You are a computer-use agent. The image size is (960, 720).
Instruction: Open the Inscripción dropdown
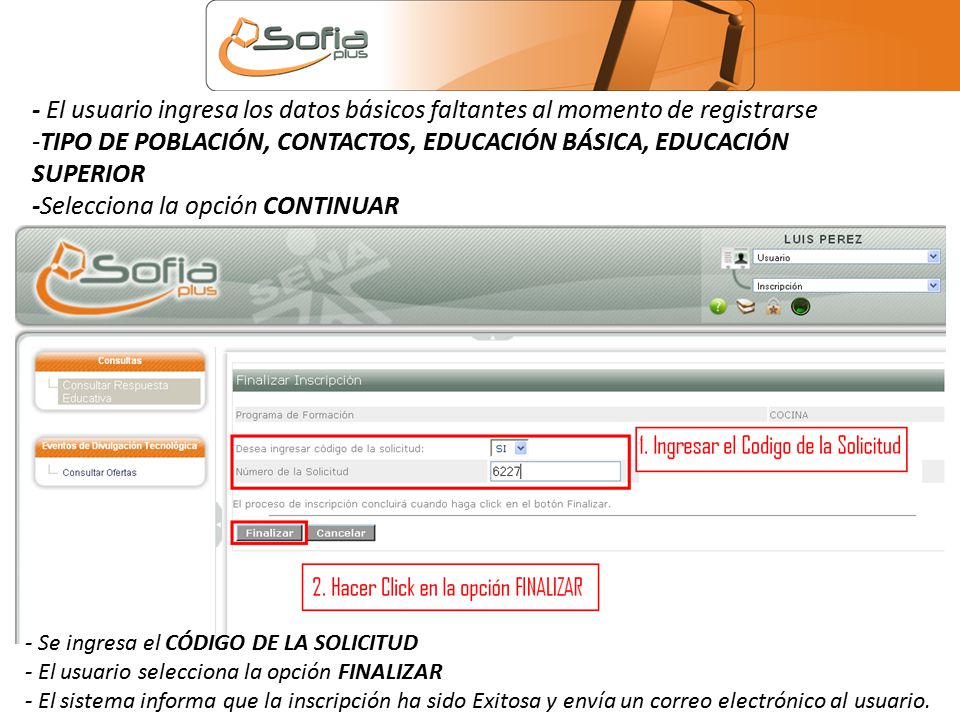[846, 285]
